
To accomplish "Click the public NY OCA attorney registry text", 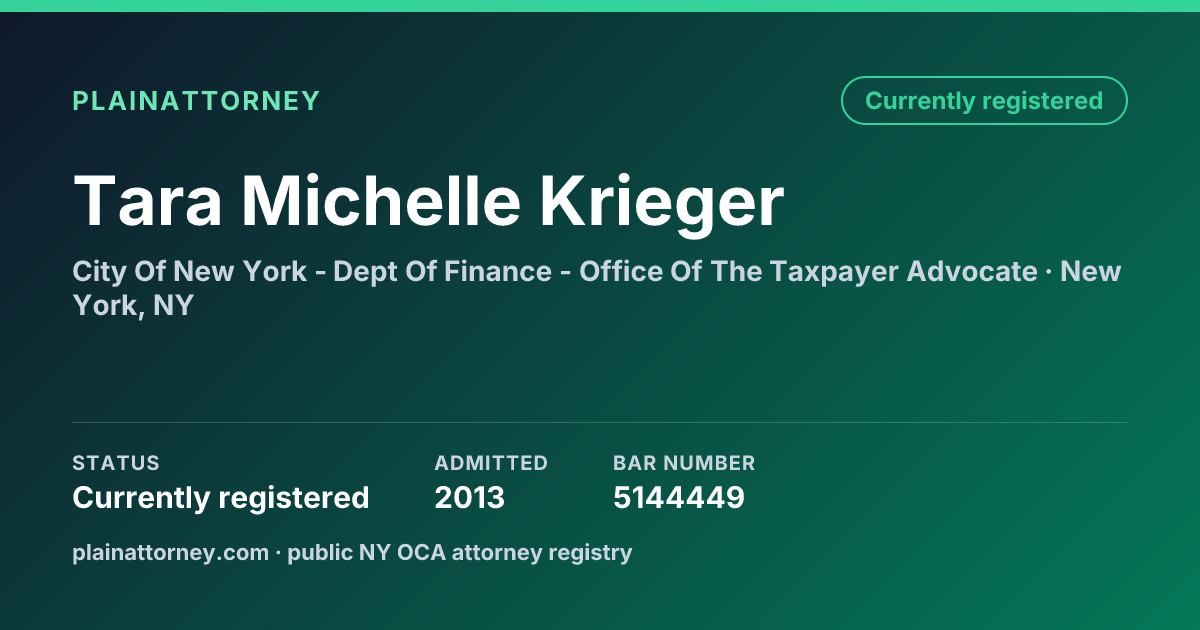I will click(x=460, y=552).
